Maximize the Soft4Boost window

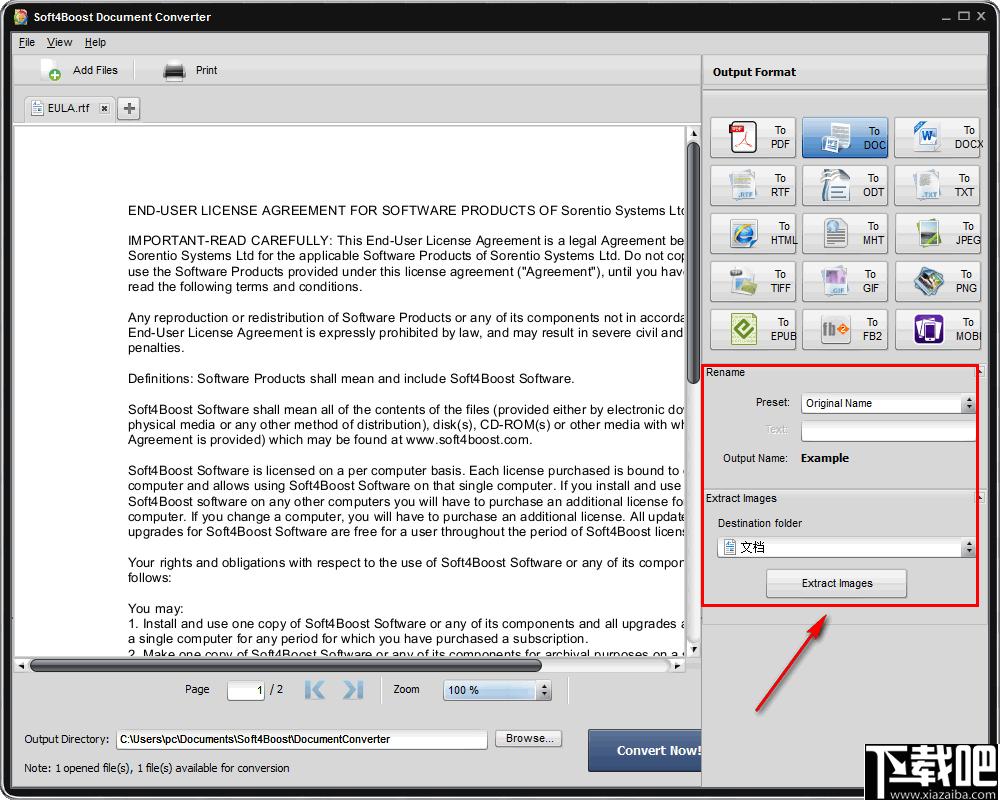[964, 16]
